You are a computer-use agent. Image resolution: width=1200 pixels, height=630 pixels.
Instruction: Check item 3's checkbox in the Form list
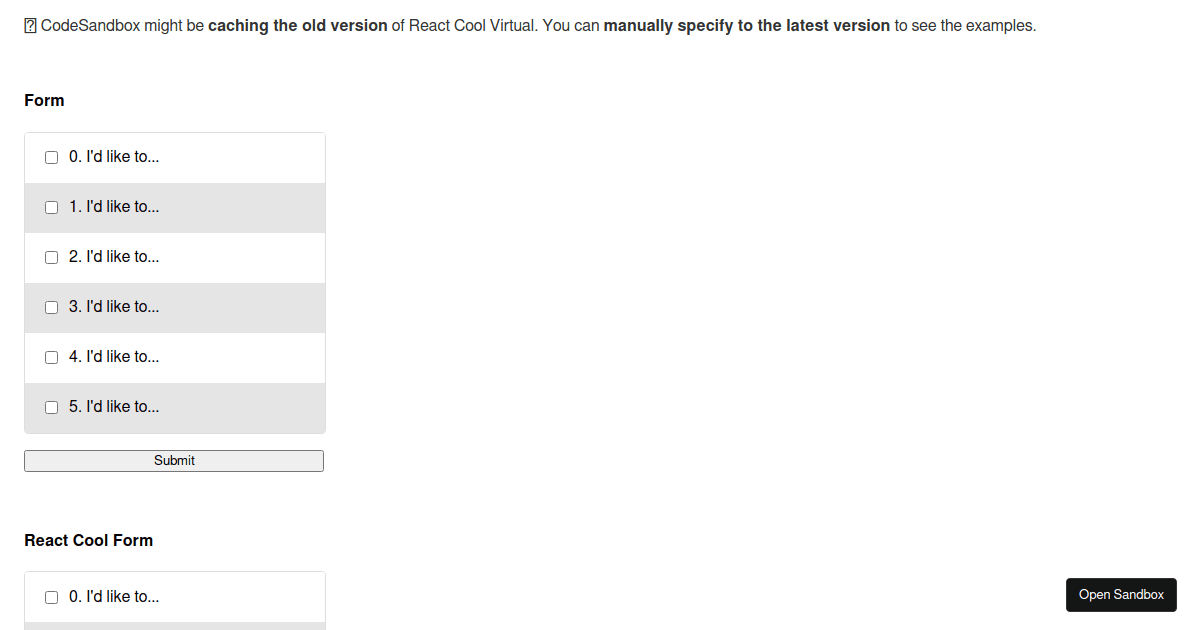(51, 307)
